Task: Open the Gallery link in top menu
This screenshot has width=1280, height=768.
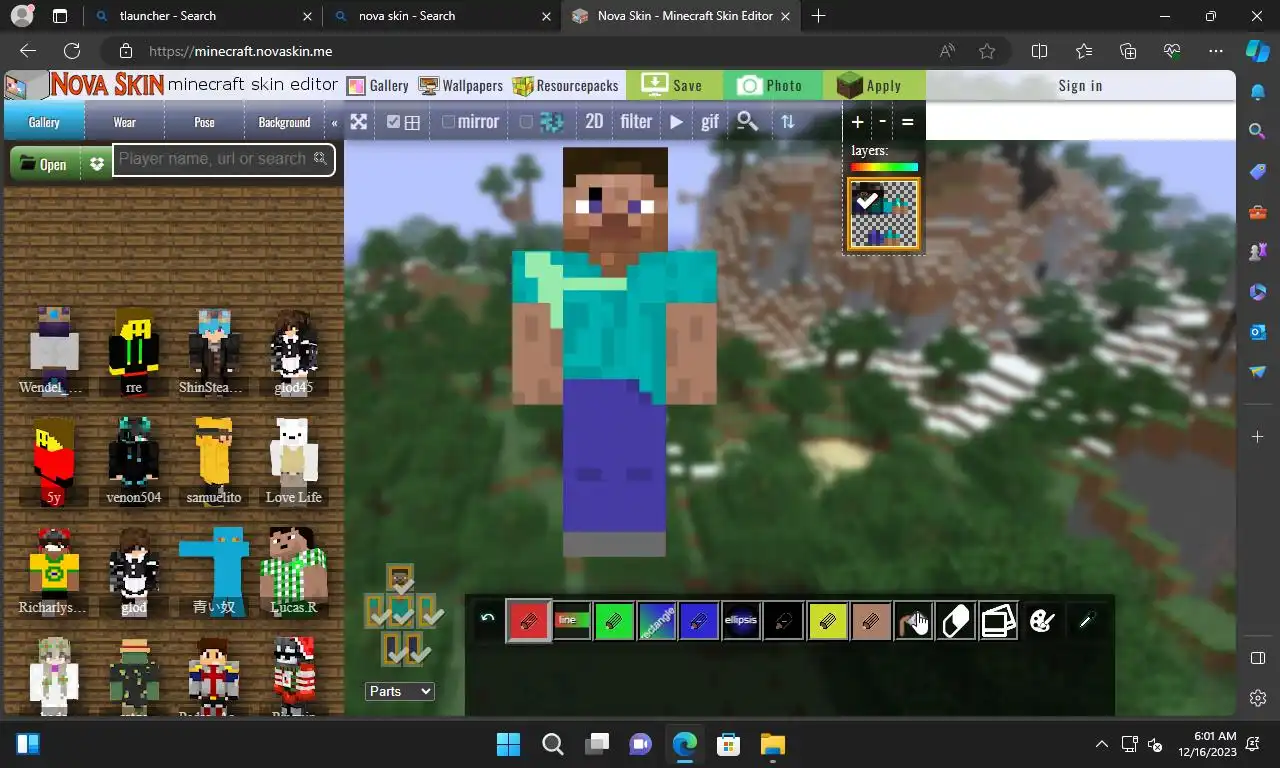Action: tap(377, 85)
